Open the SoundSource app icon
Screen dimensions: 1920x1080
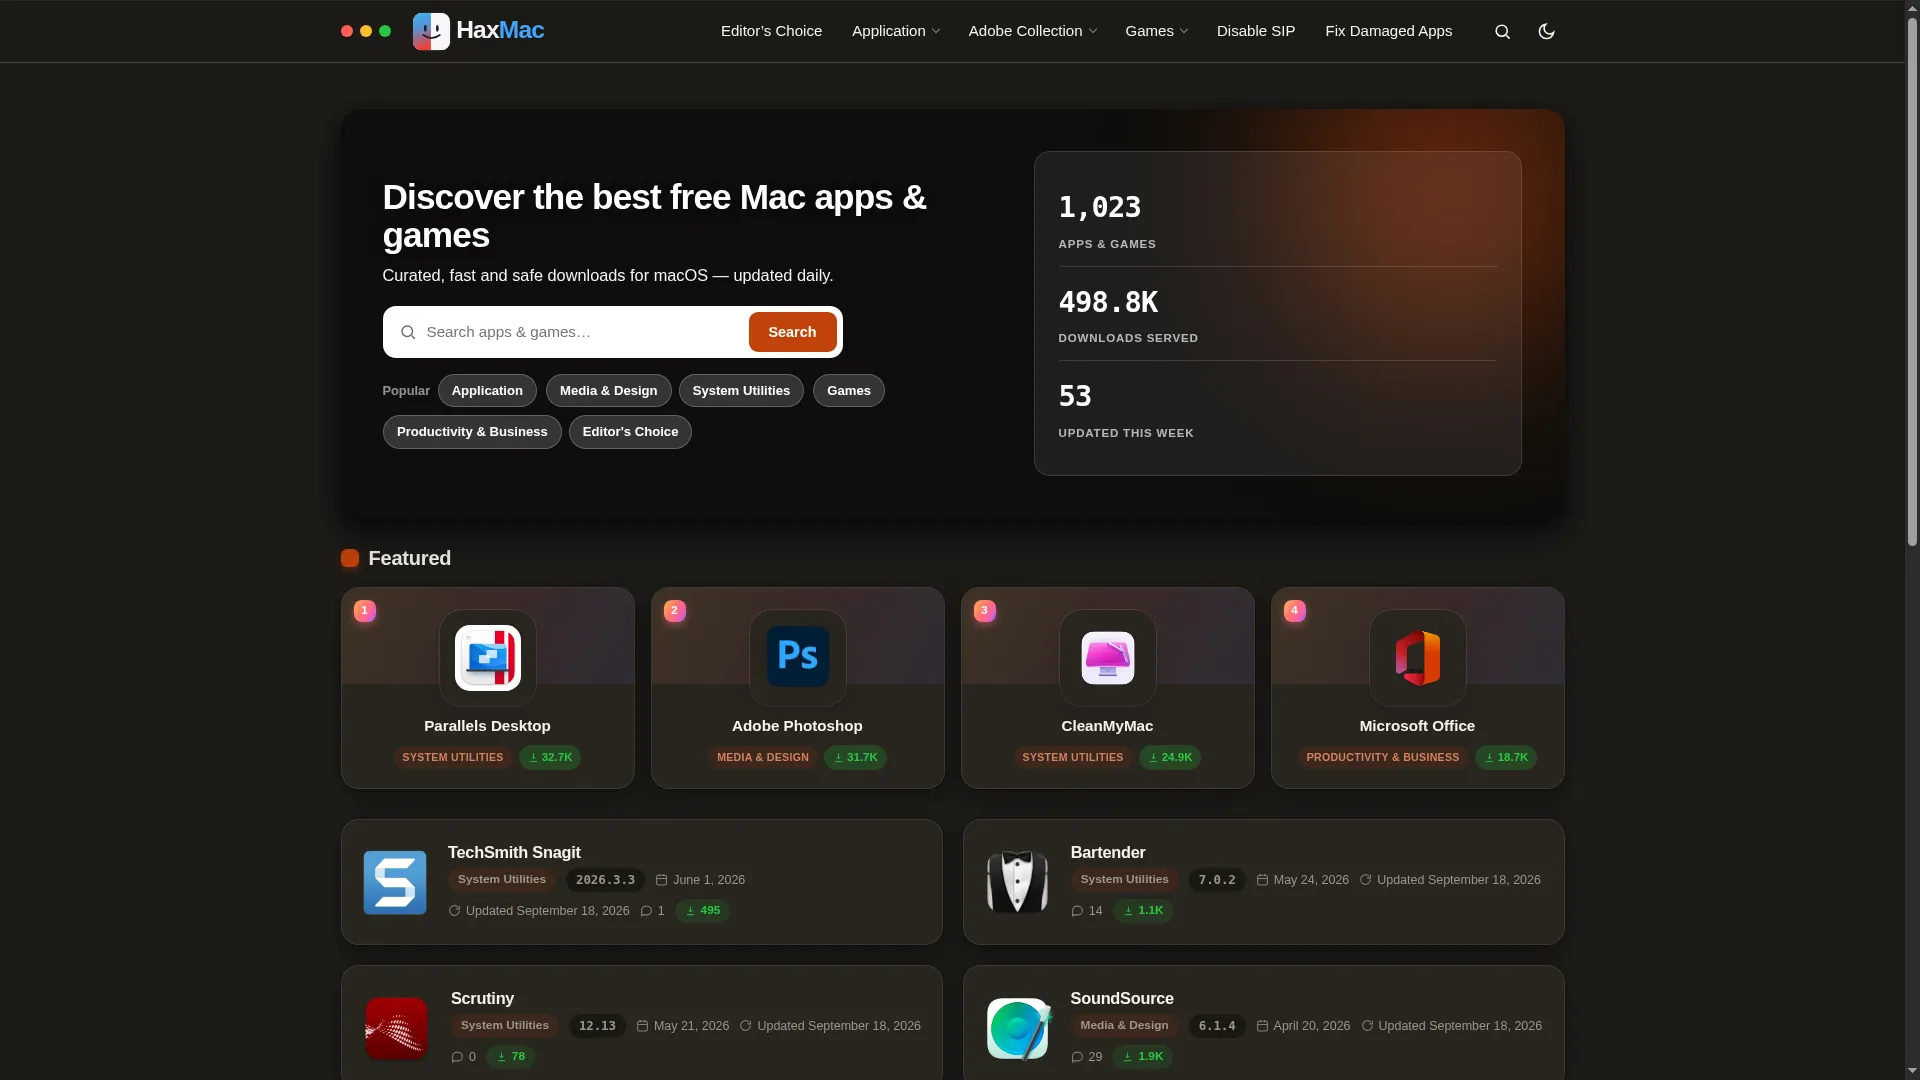(x=1019, y=1028)
